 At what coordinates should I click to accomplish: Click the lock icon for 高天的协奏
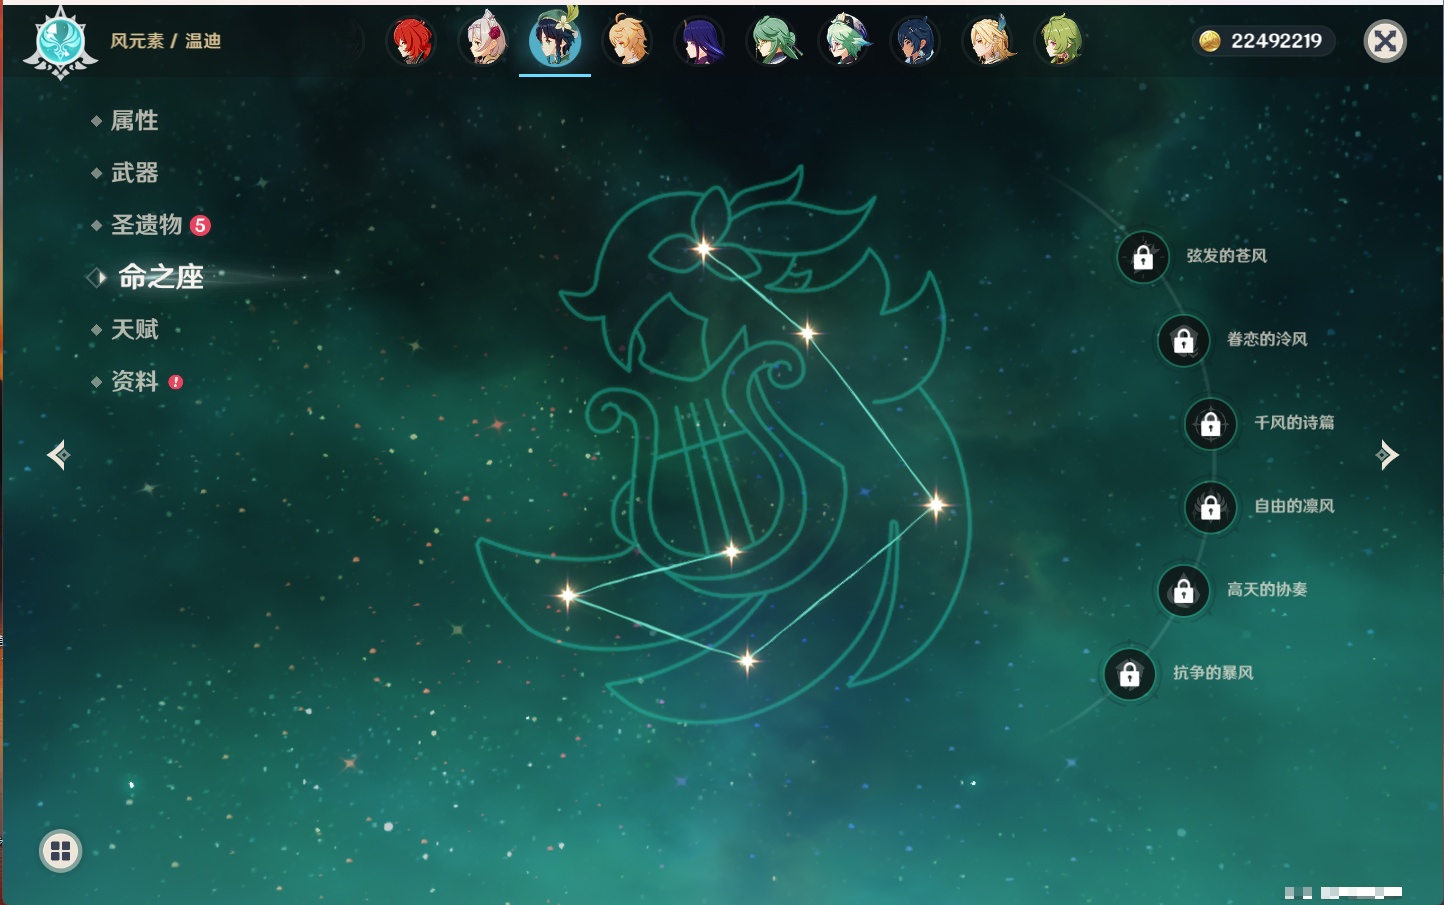click(x=1184, y=591)
